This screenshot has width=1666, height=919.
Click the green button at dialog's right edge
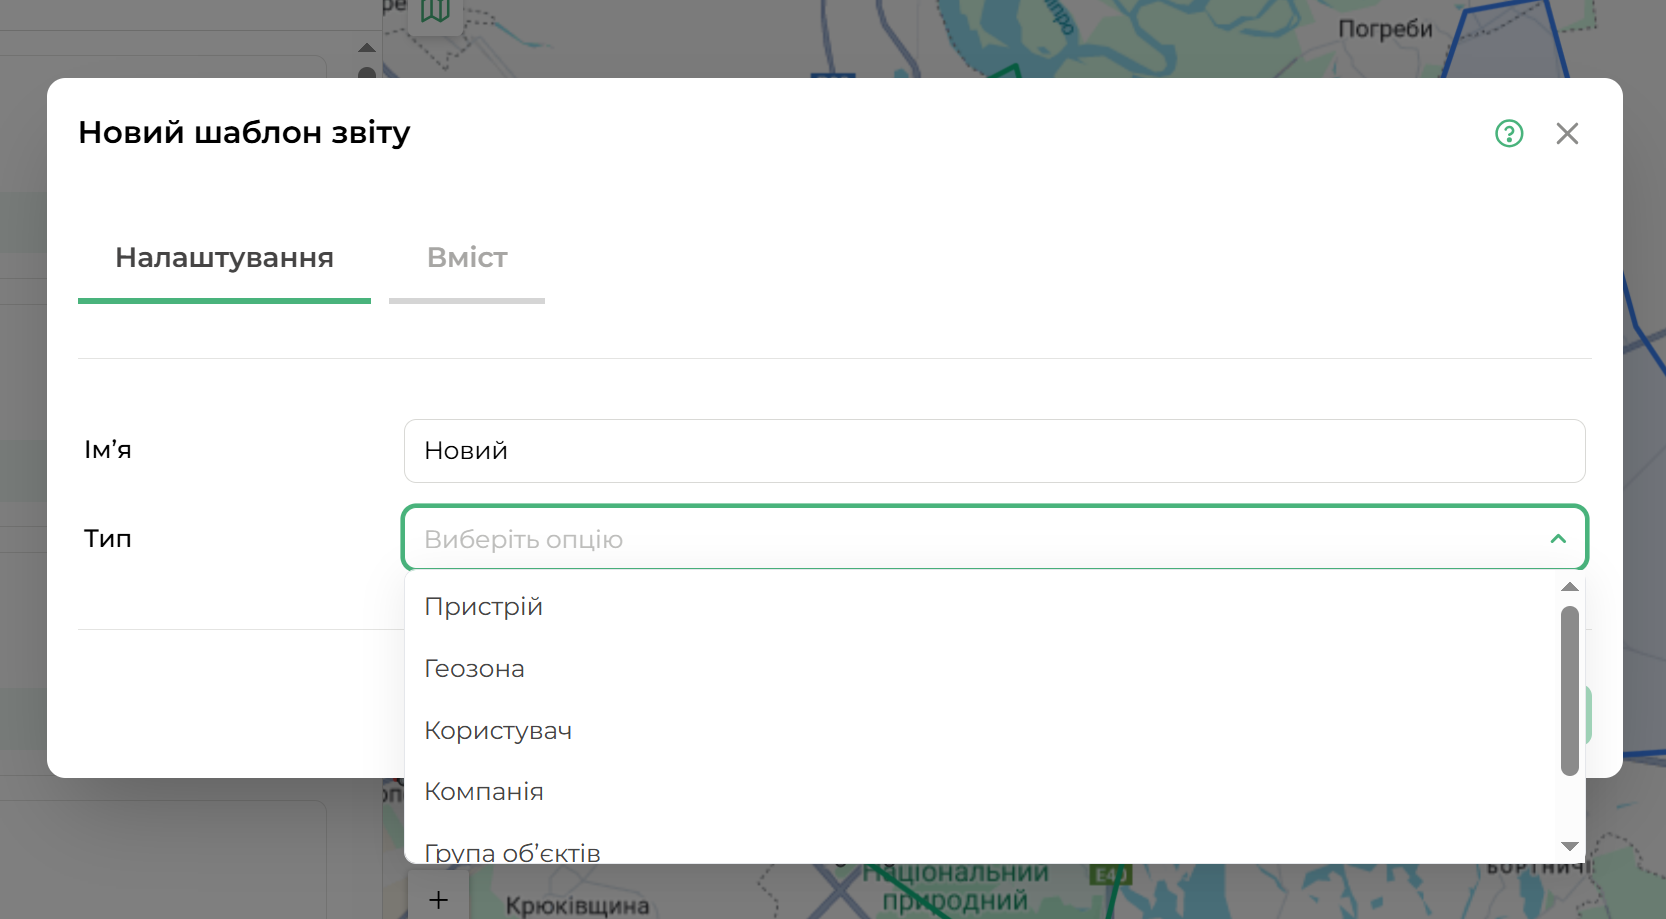pos(1587,715)
